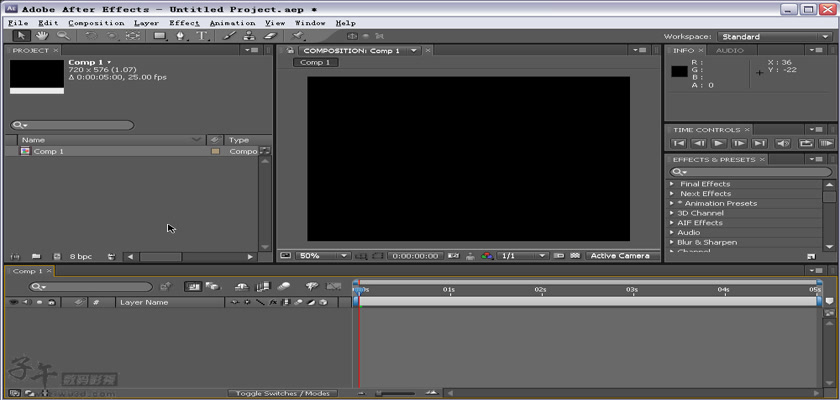This screenshot has height=400, width=840.
Task: Select the Type text tool
Action: click(x=202, y=36)
